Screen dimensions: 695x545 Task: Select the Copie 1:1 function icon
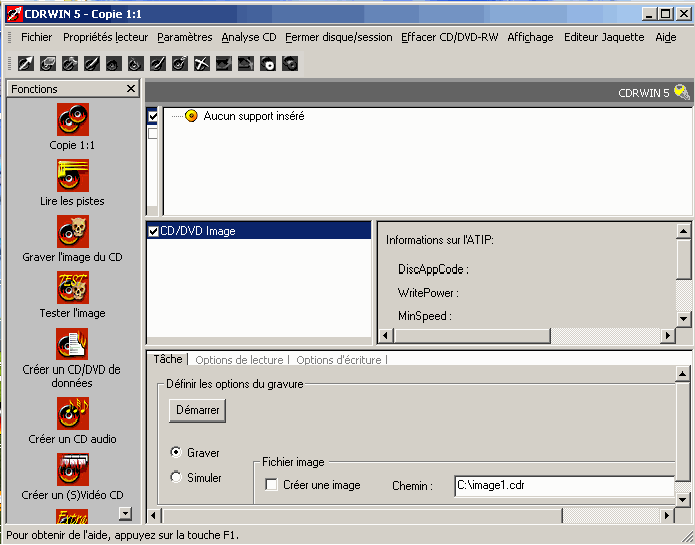[73, 120]
